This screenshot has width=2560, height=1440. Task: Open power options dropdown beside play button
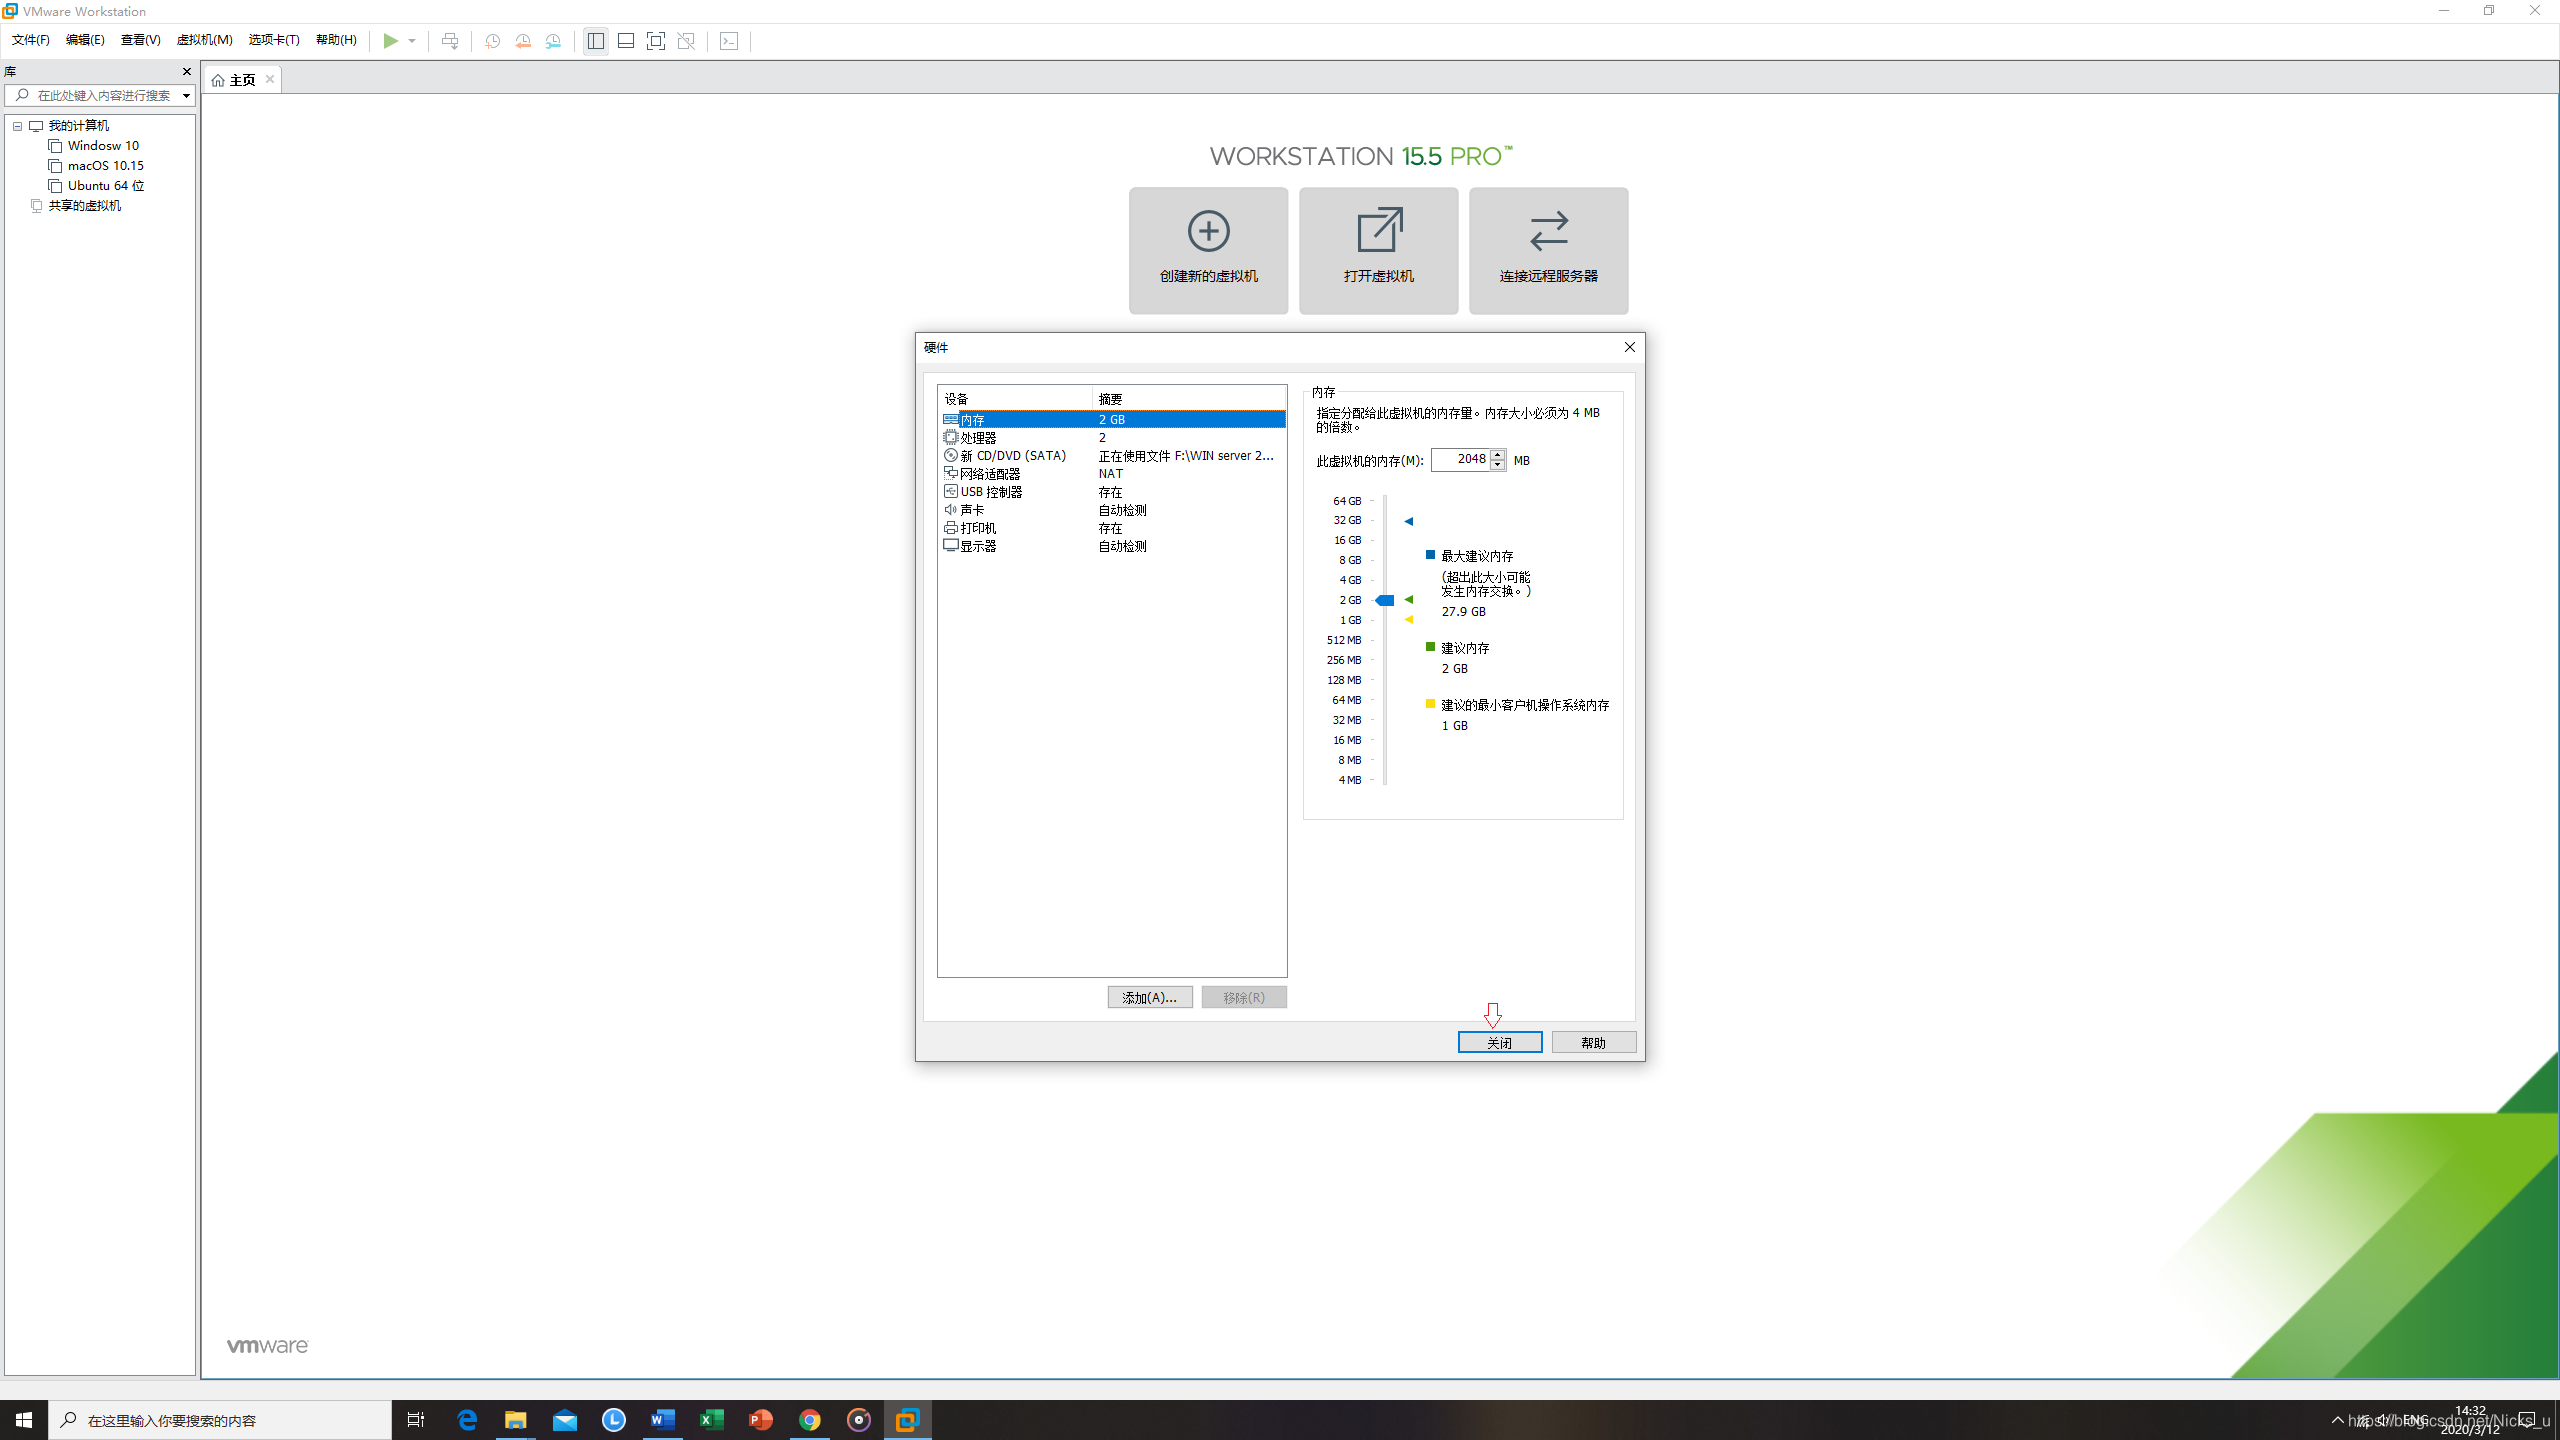pos(412,41)
